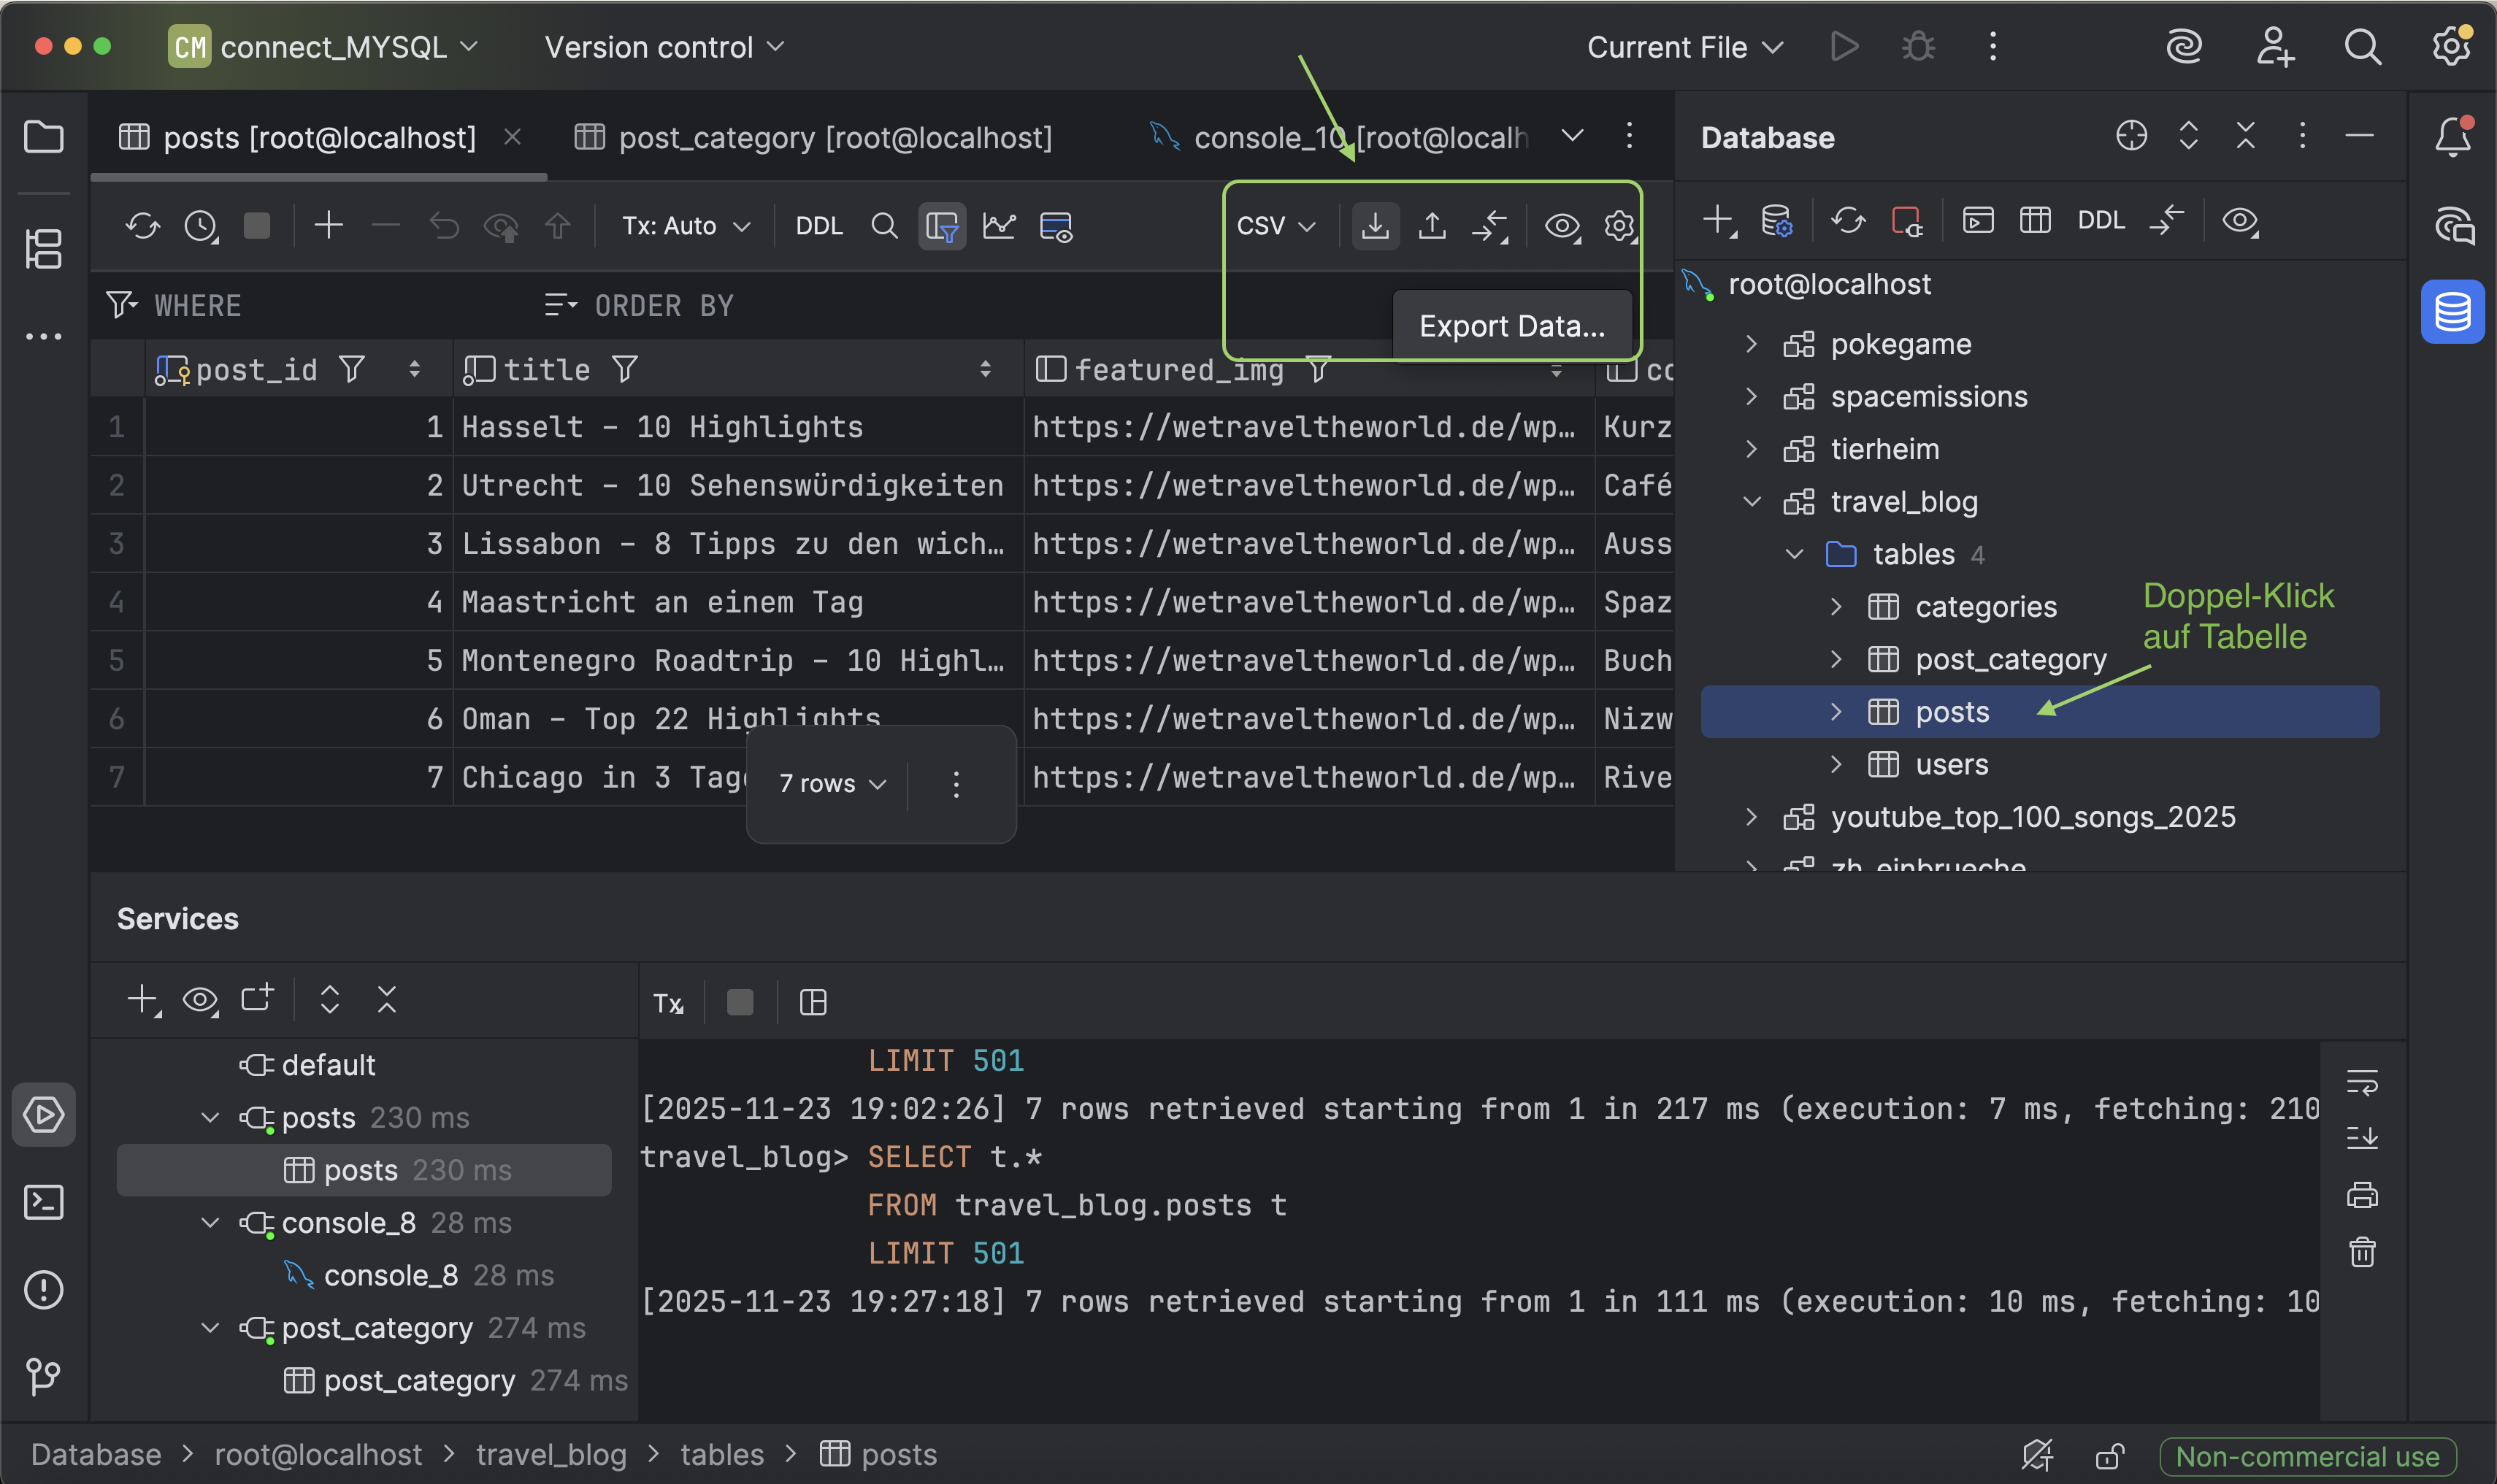This screenshot has height=1484, width=2497.
Task: Select the Export Data... popup entry
Action: click(1511, 326)
